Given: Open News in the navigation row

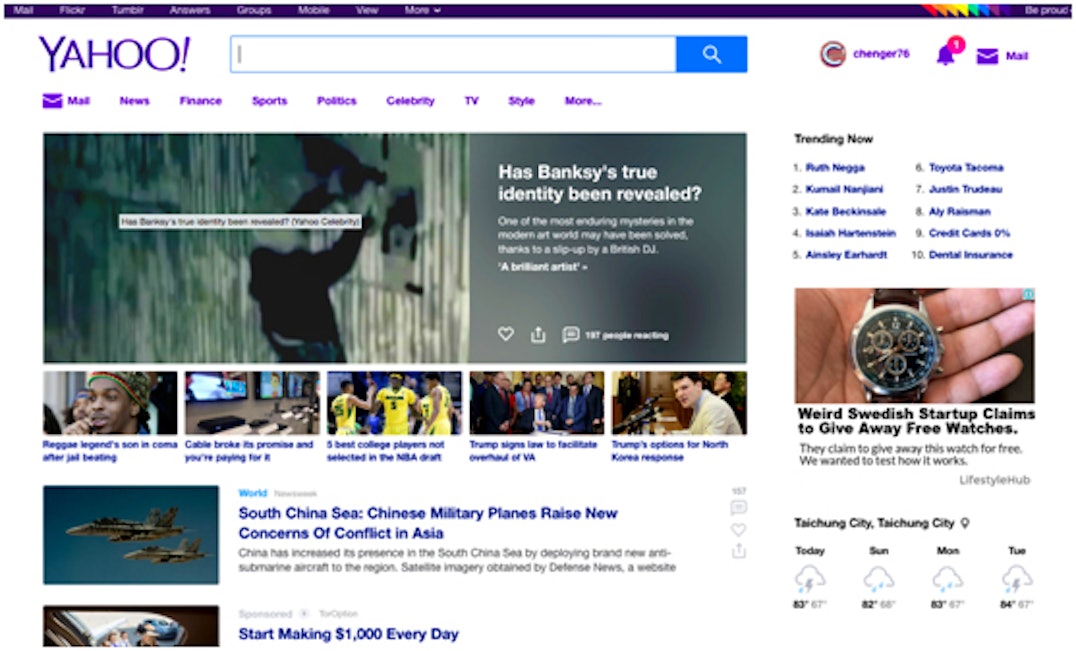Looking at the screenshot, I should pyautogui.click(x=134, y=101).
